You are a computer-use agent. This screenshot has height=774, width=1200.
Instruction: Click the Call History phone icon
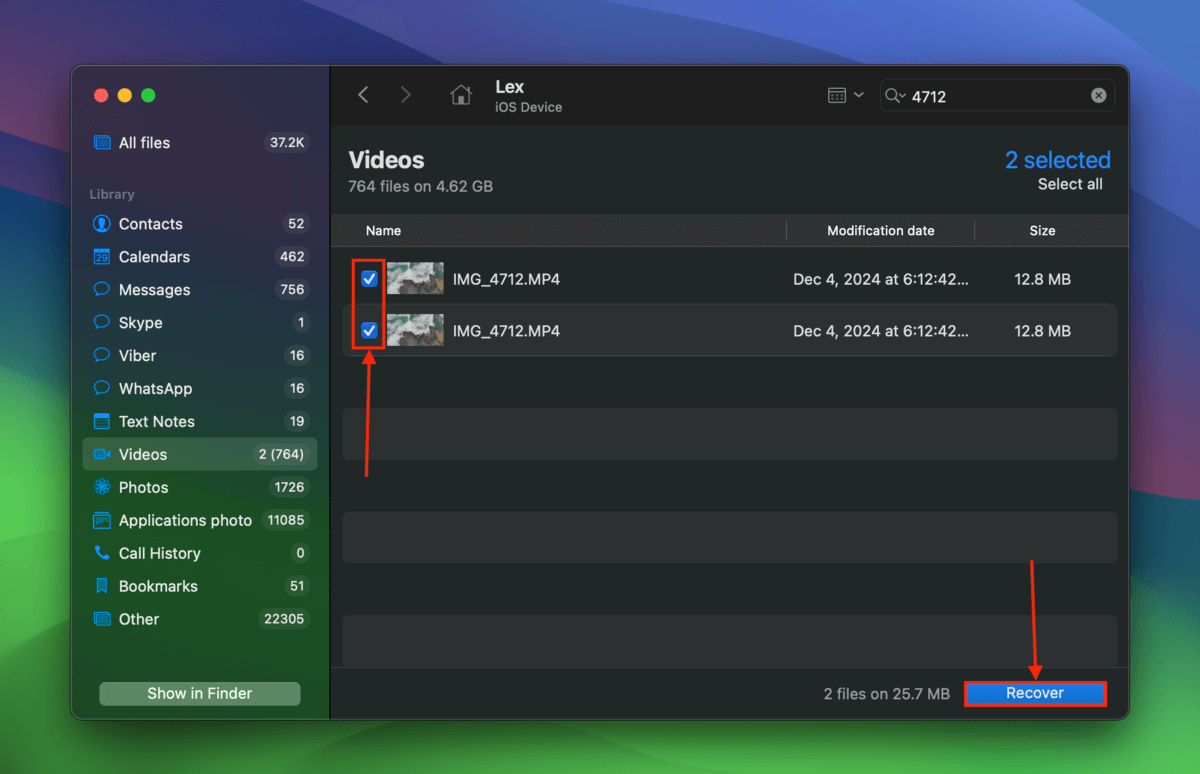pyautogui.click(x=101, y=553)
